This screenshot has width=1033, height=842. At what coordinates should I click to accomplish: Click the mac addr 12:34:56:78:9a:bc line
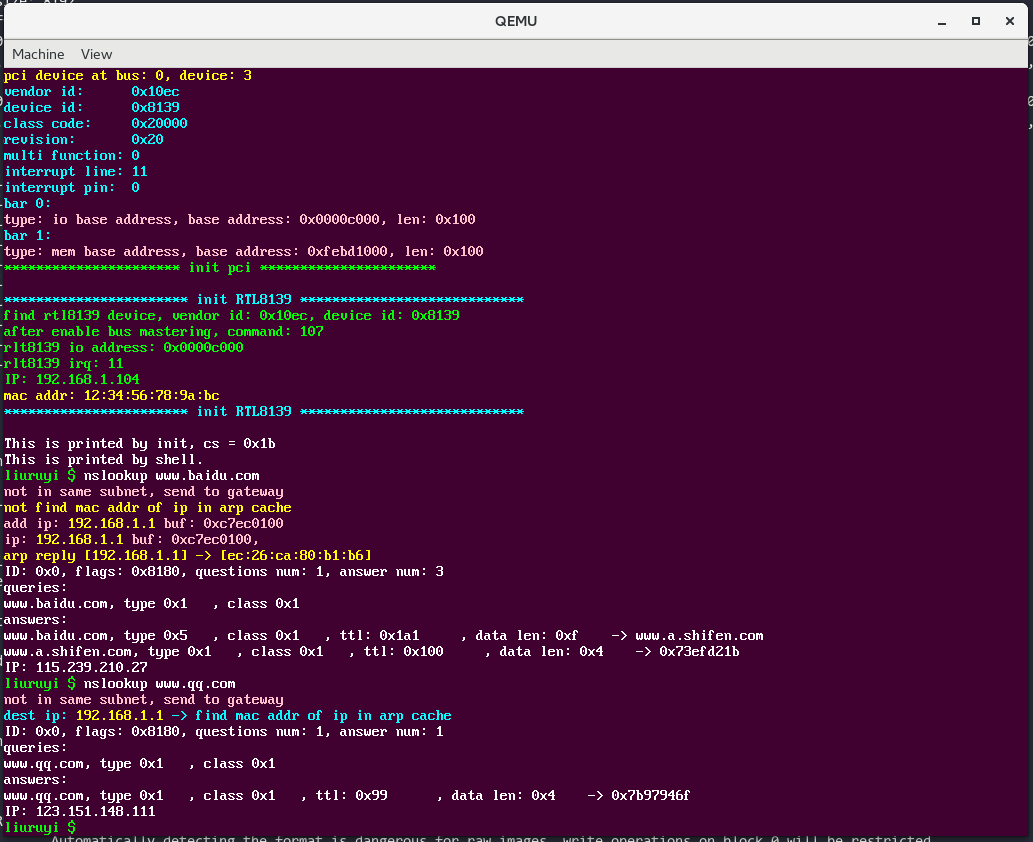pyautogui.click(x=112, y=395)
